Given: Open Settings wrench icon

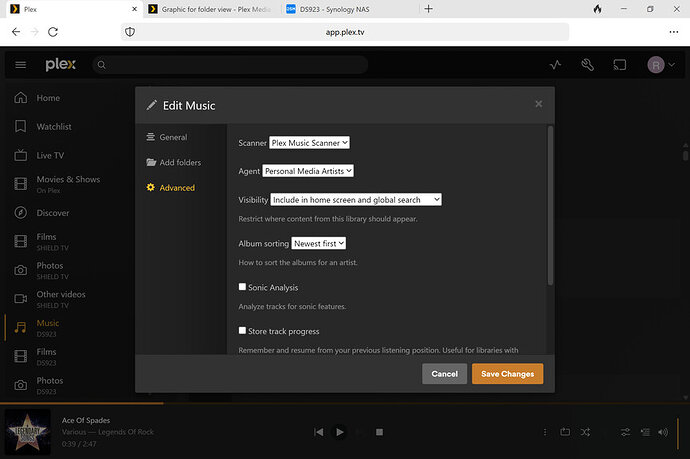Looking at the screenshot, I should pos(587,65).
